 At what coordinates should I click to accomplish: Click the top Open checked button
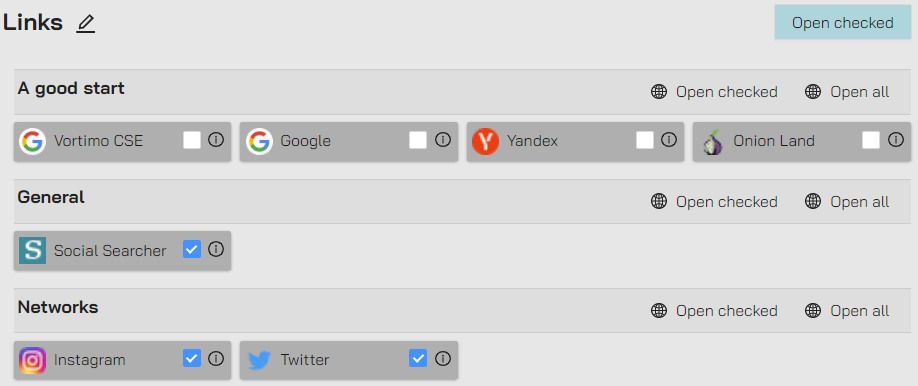tap(842, 23)
